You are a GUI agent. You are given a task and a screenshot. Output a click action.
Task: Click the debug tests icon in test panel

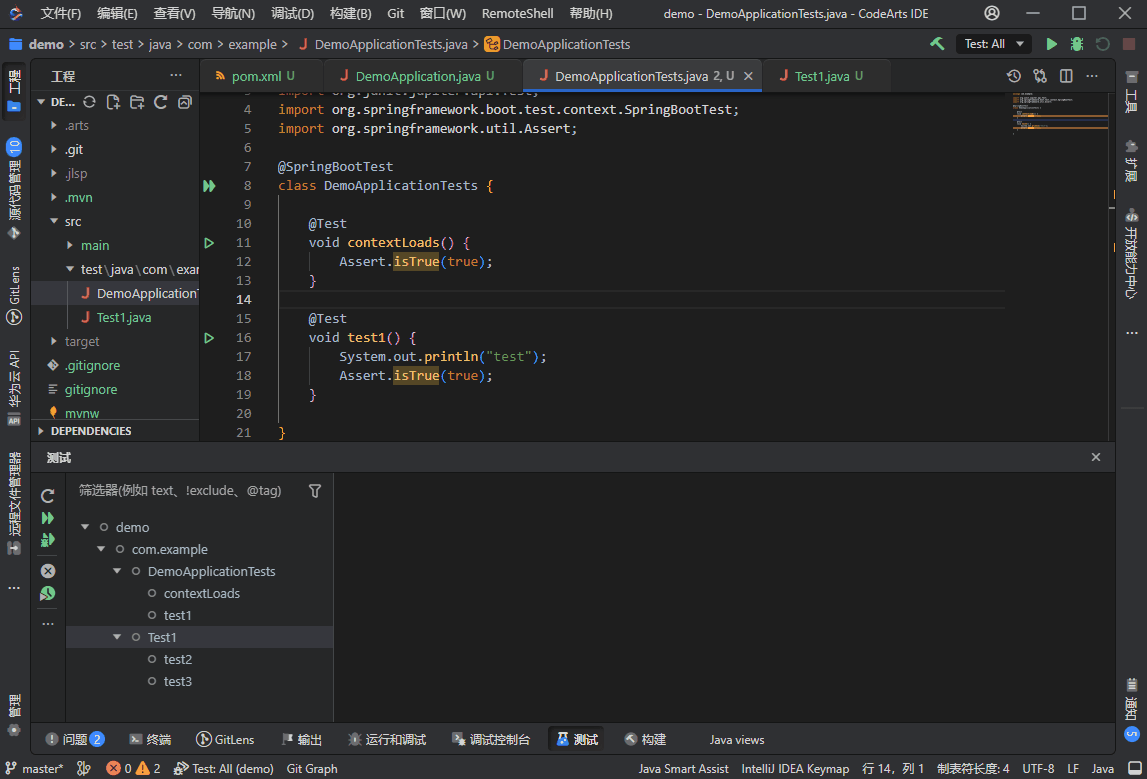click(47, 540)
